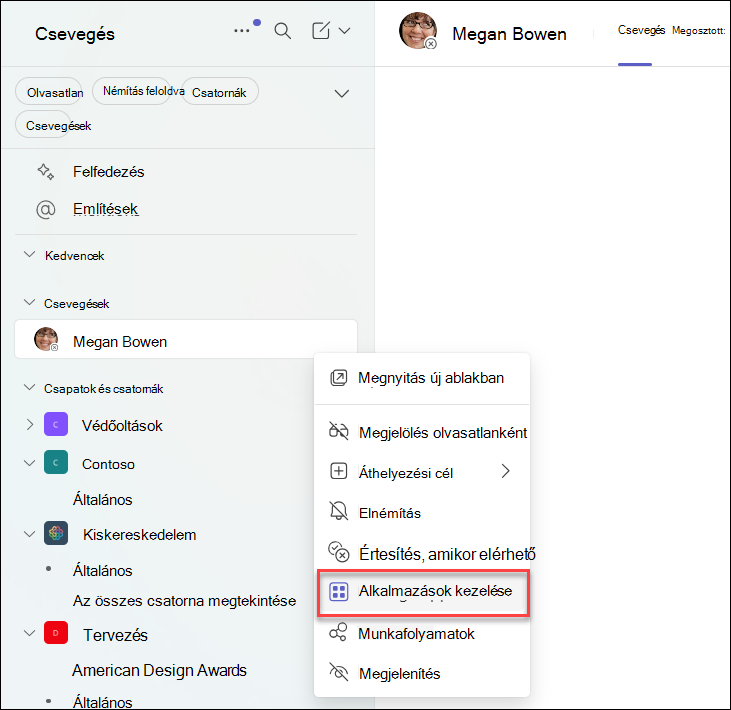Open Általános channel under Contoso
The width and height of the screenshot is (731, 710).
103,500
